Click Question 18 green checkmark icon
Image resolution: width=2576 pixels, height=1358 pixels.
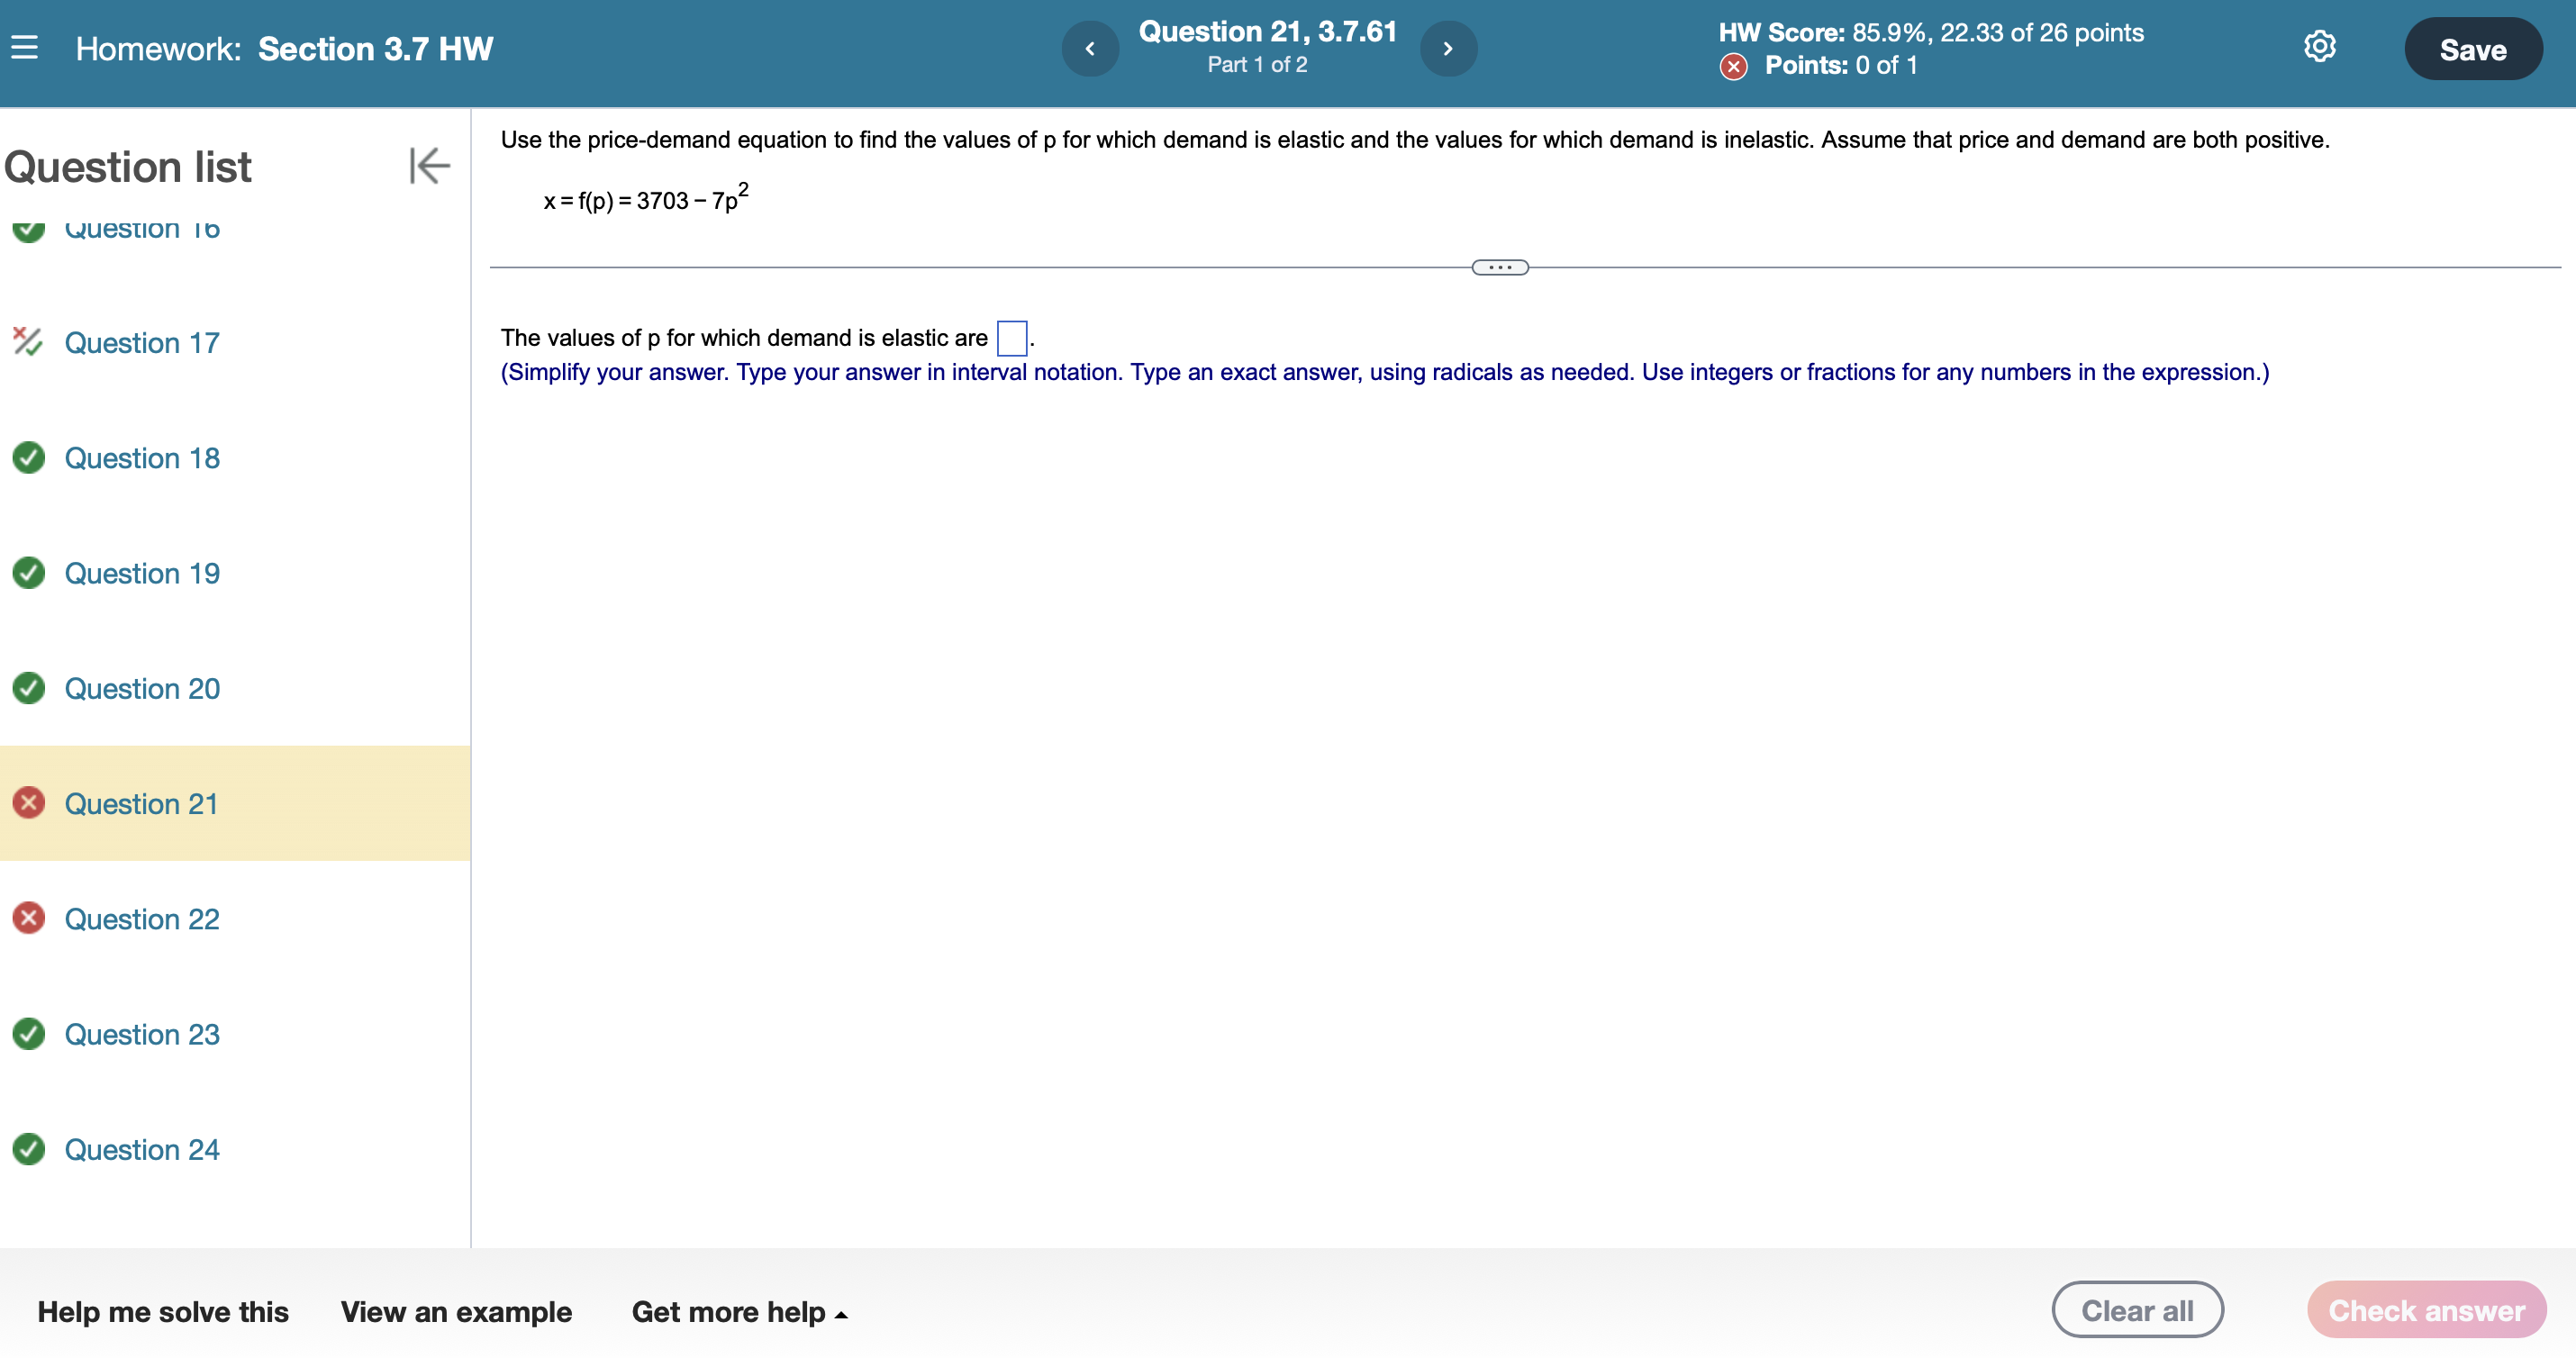click(x=29, y=457)
